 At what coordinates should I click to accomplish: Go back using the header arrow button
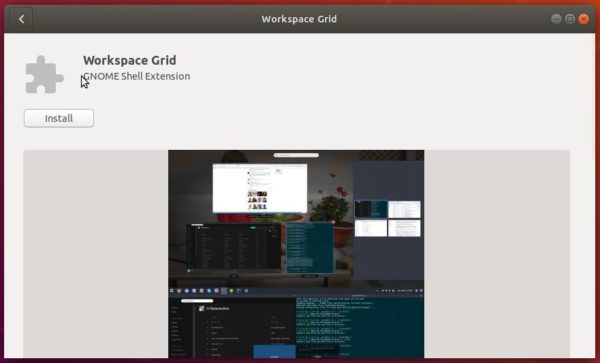click(x=21, y=19)
